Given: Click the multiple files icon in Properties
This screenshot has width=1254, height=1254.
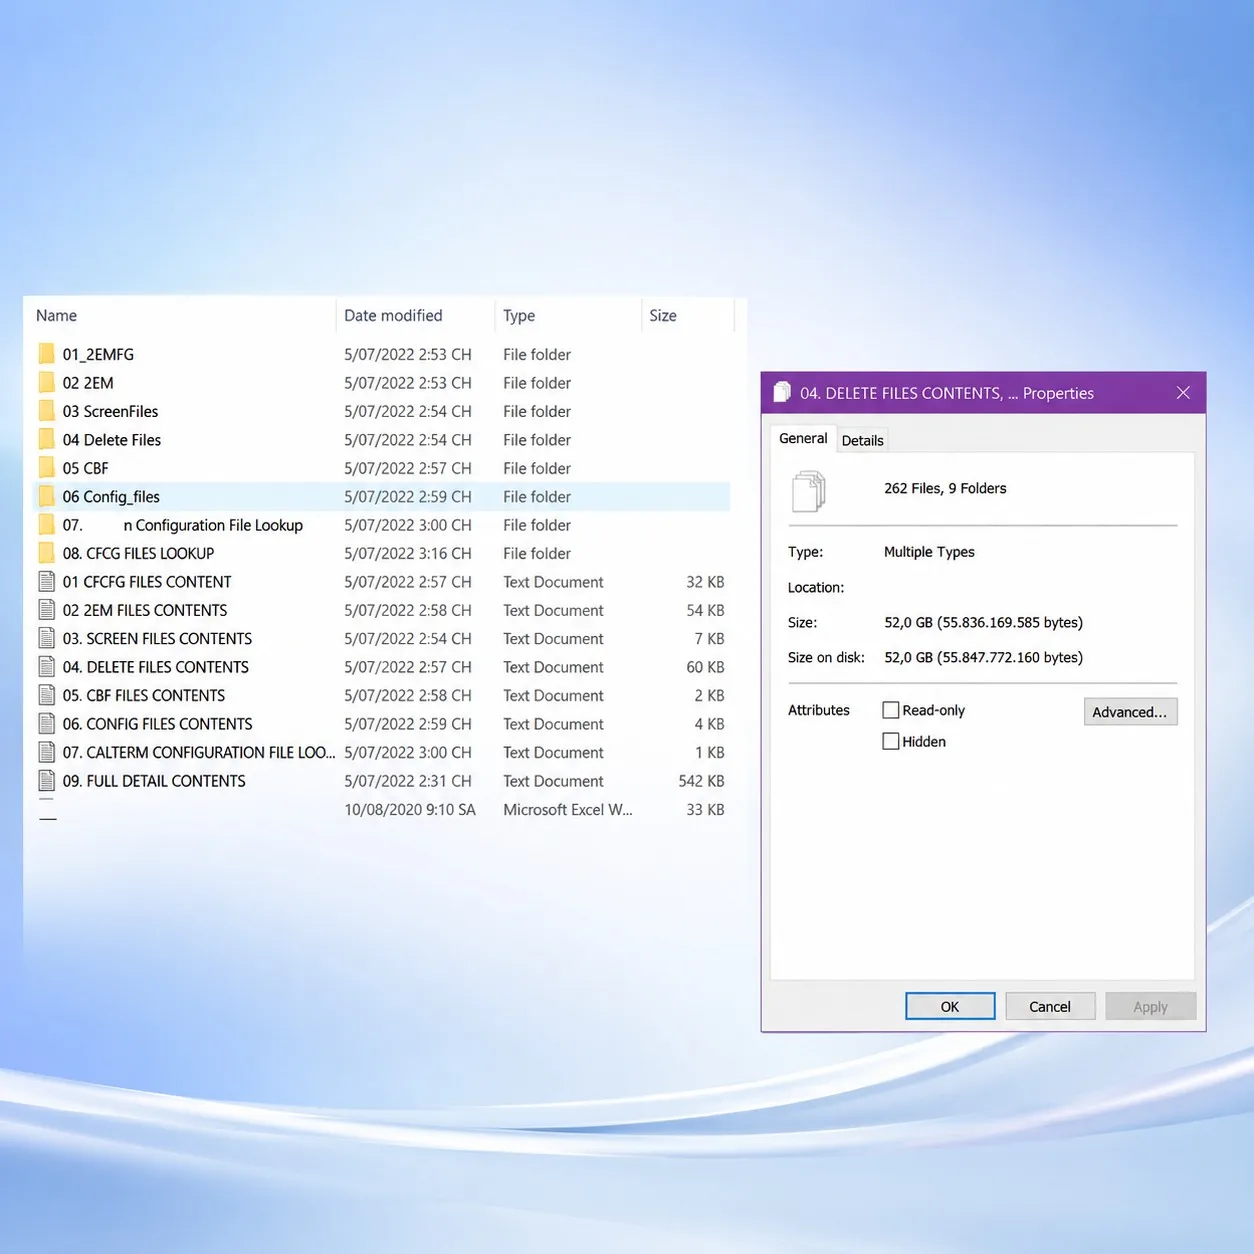Looking at the screenshot, I should point(809,491).
